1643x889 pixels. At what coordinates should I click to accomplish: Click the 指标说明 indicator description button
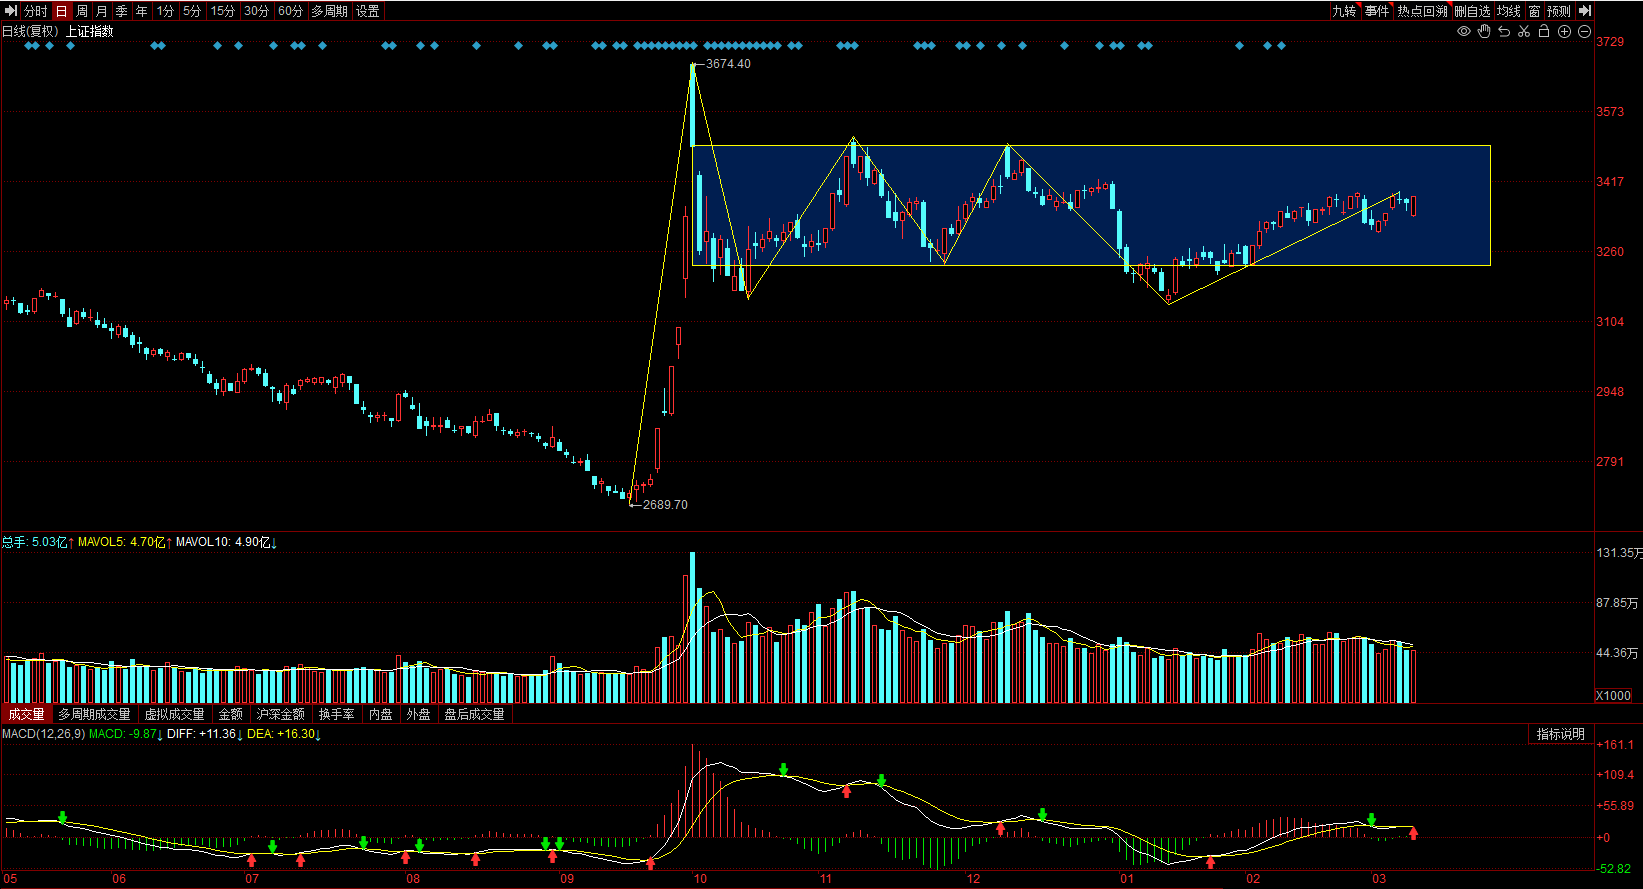click(1561, 734)
